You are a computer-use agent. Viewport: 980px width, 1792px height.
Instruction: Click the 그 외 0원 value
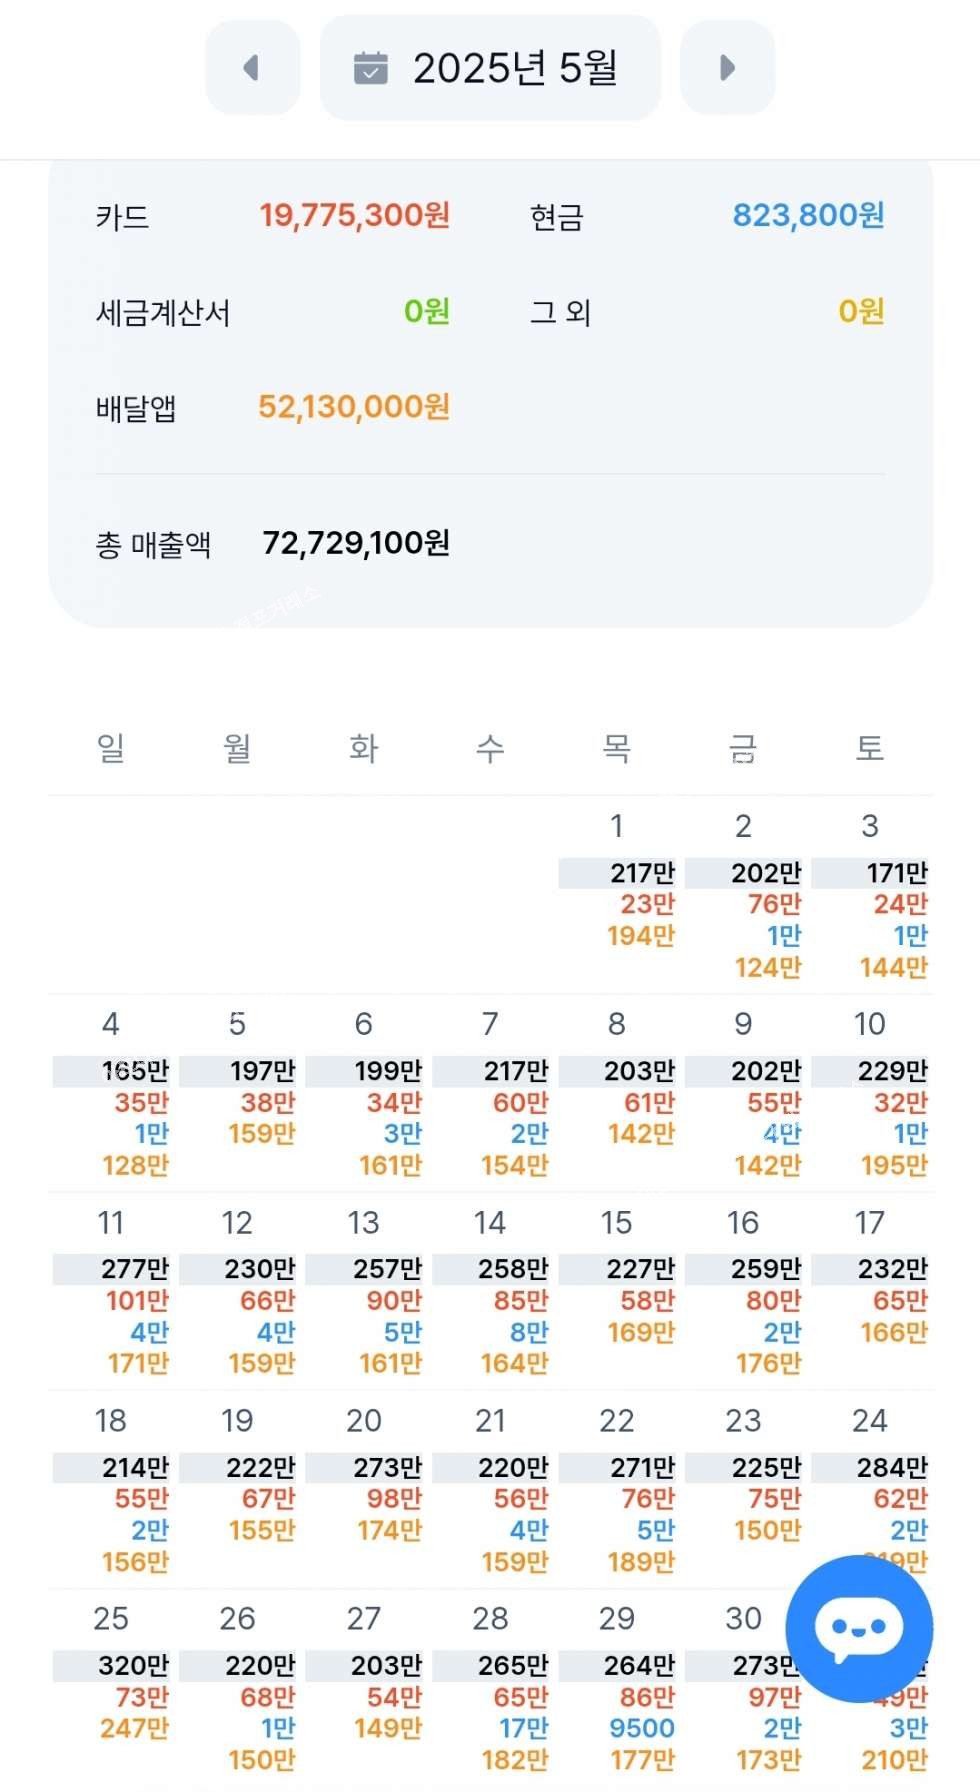861,312
